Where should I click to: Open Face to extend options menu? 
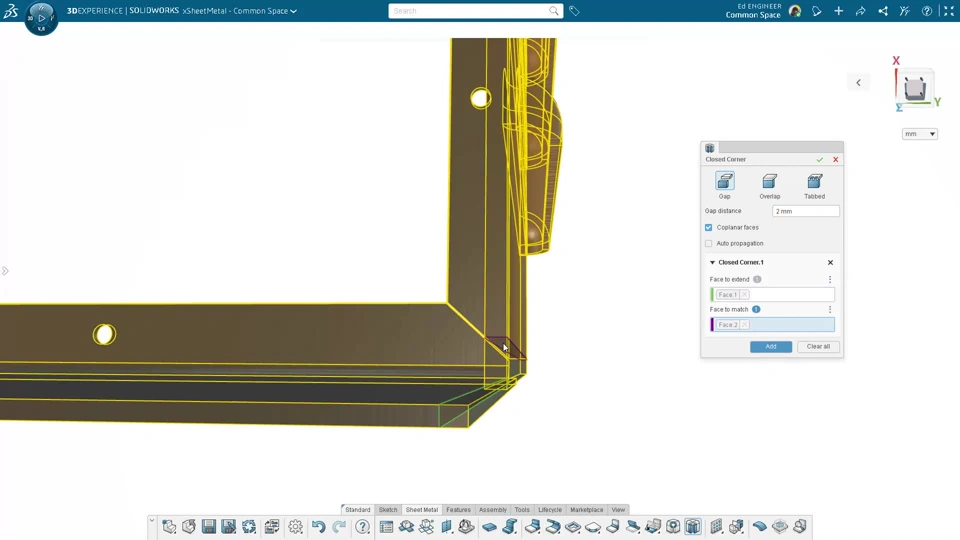point(830,279)
